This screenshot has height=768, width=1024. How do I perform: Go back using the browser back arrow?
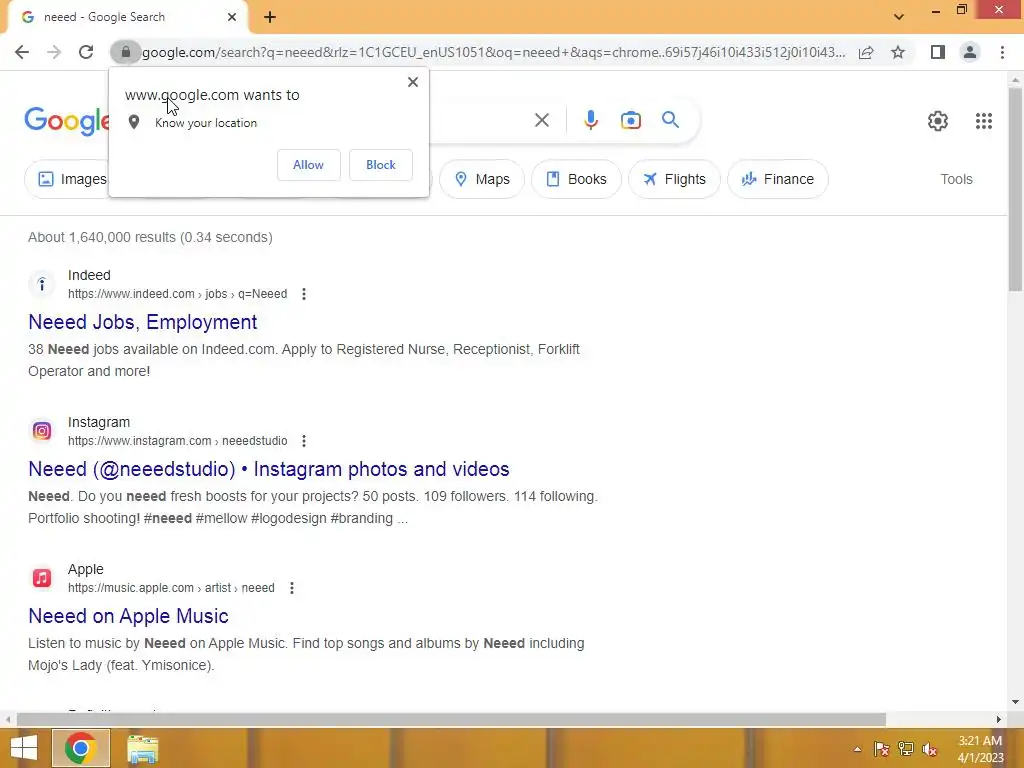click(22, 52)
